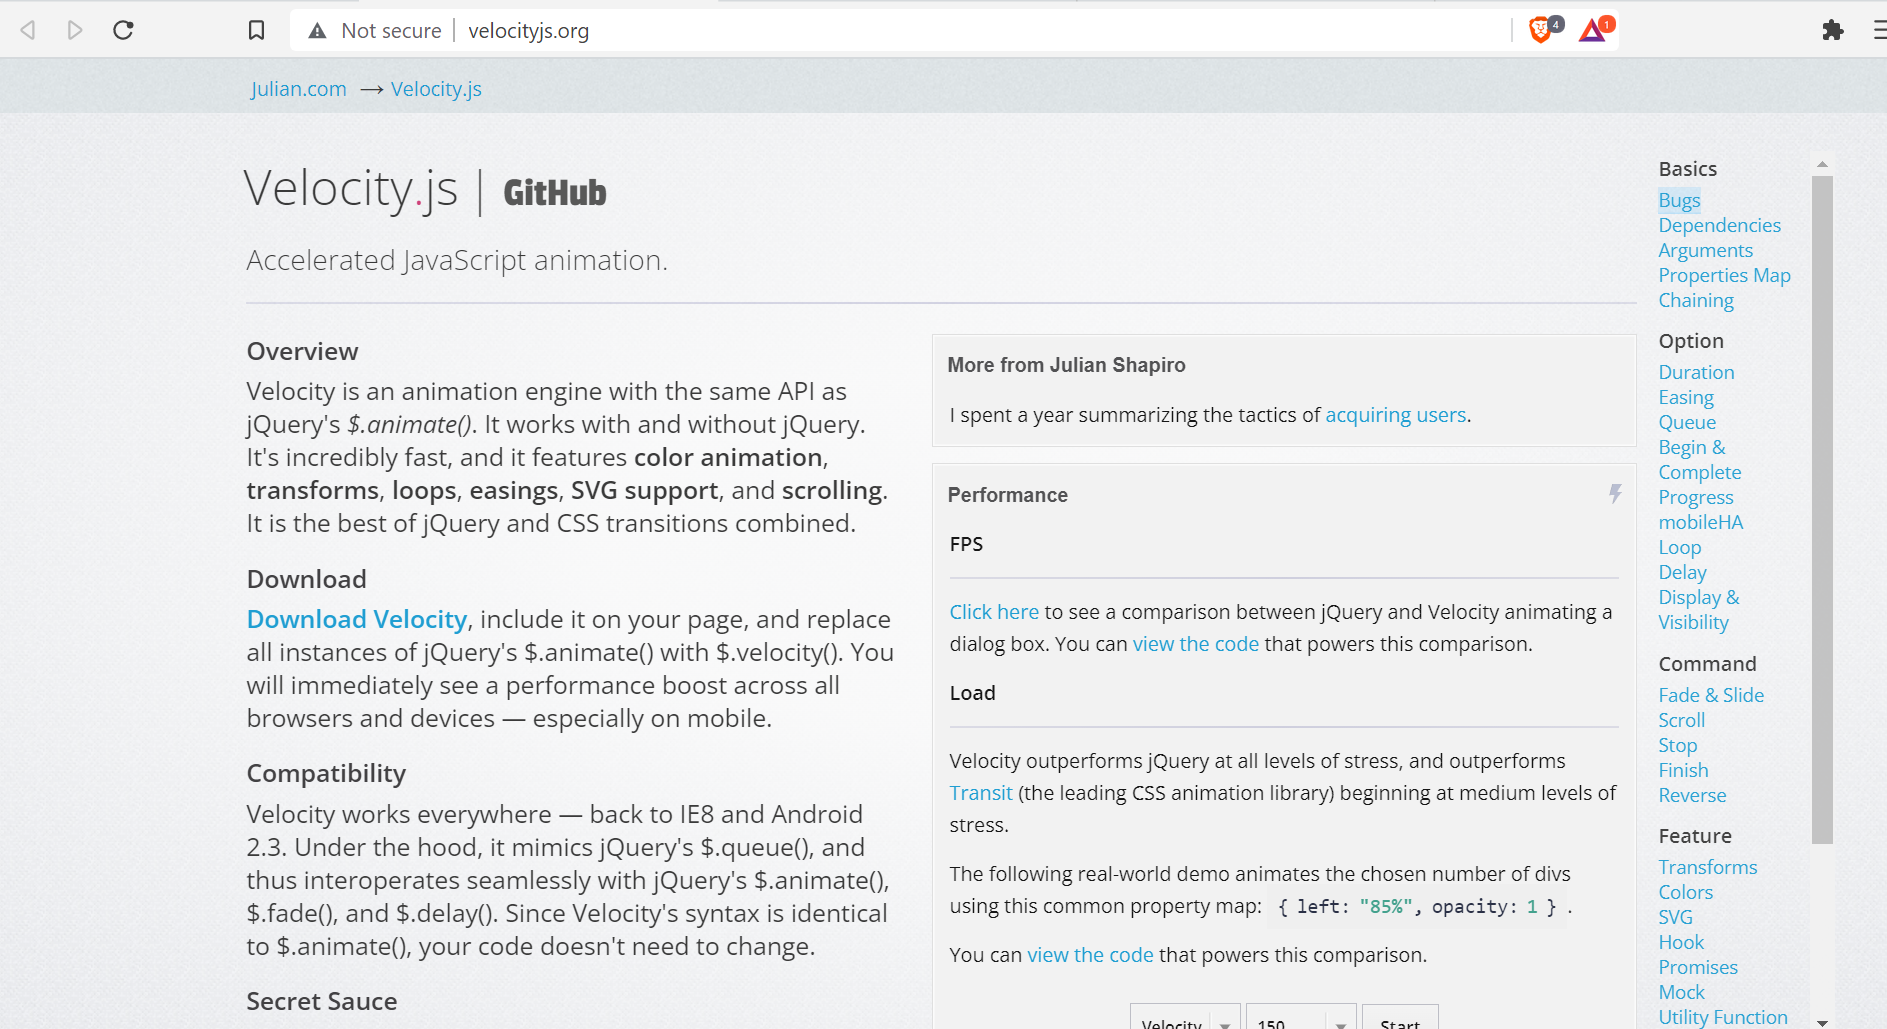Screen dimensions: 1887x1029
Task: Jump to Transforms in the sidebar
Action: tap(1708, 867)
